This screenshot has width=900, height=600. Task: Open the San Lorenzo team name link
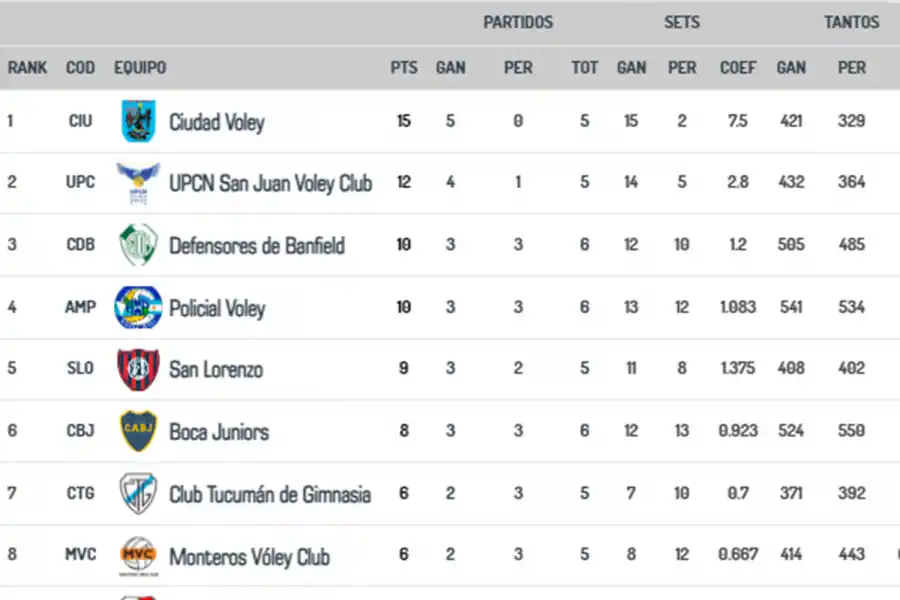click(215, 370)
